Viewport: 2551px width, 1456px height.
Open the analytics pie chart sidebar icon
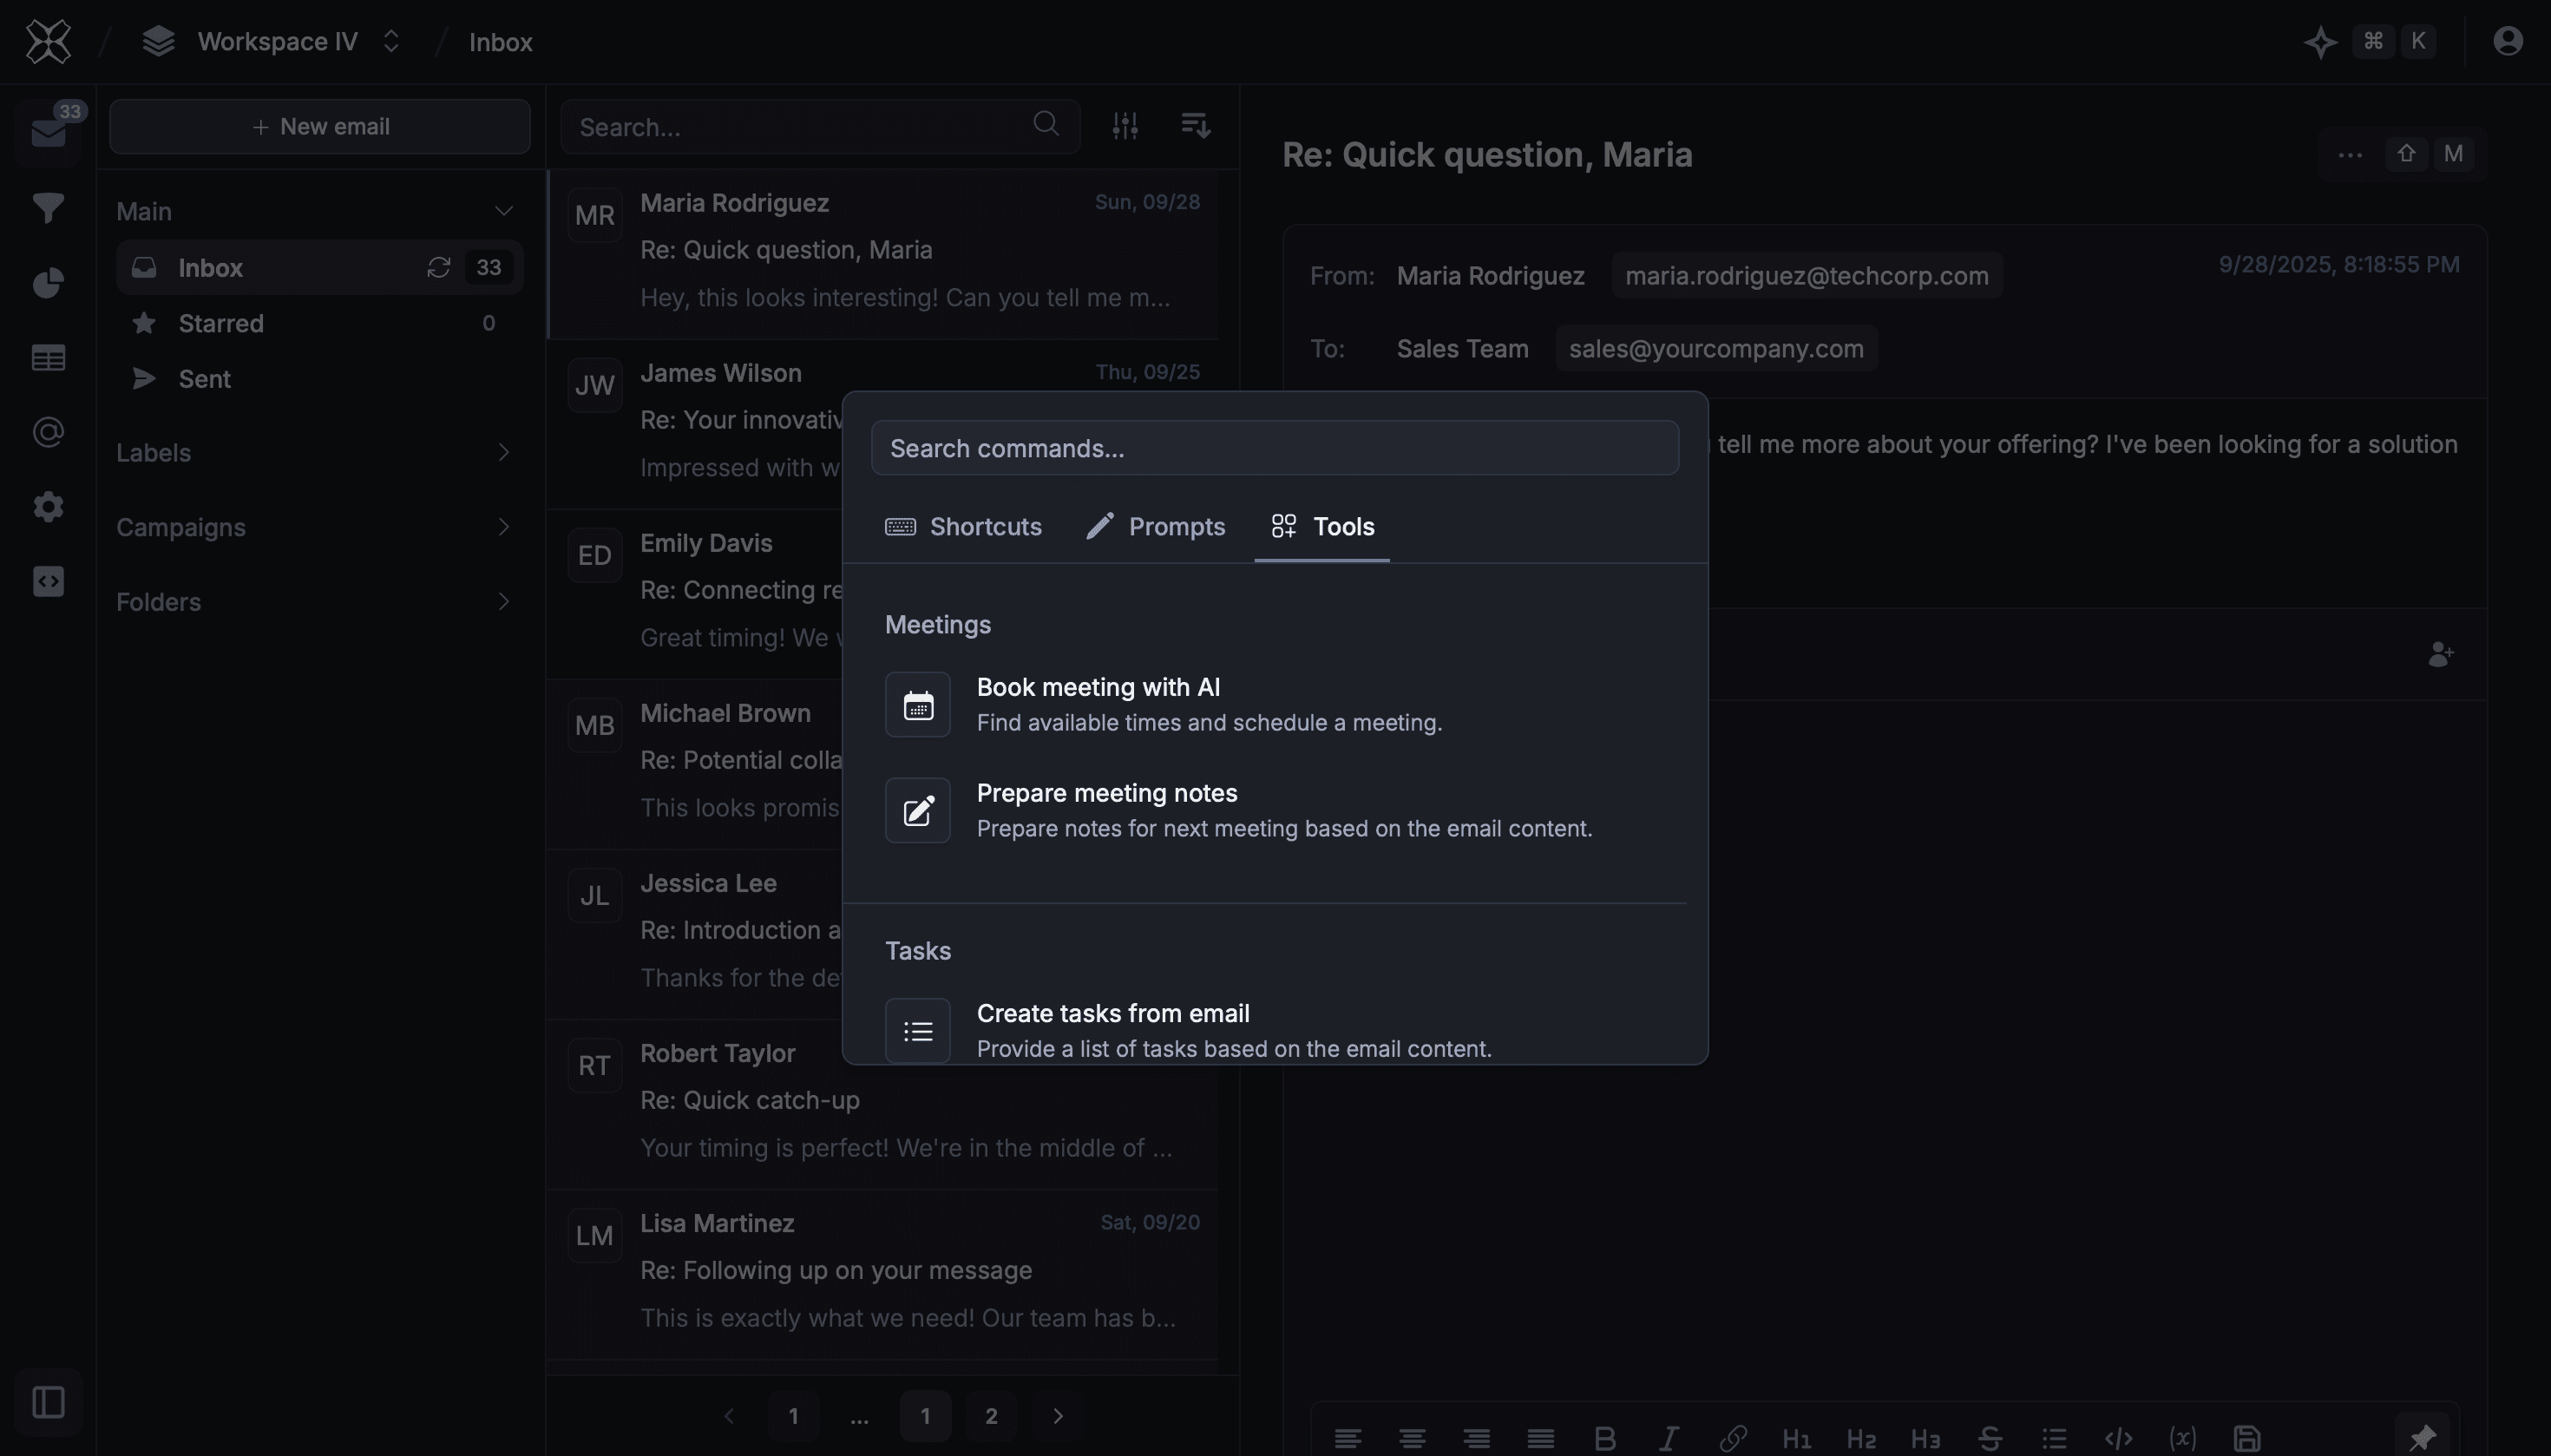pyautogui.click(x=48, y=283)
